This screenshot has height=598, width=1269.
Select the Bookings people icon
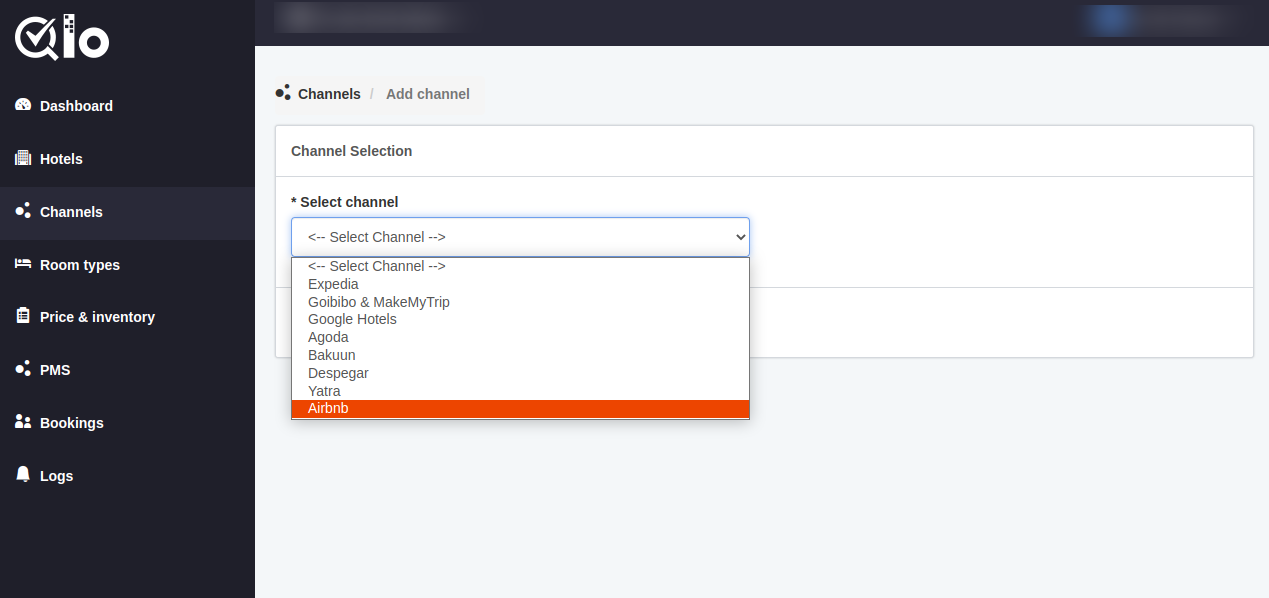click(x=23, y=422)
